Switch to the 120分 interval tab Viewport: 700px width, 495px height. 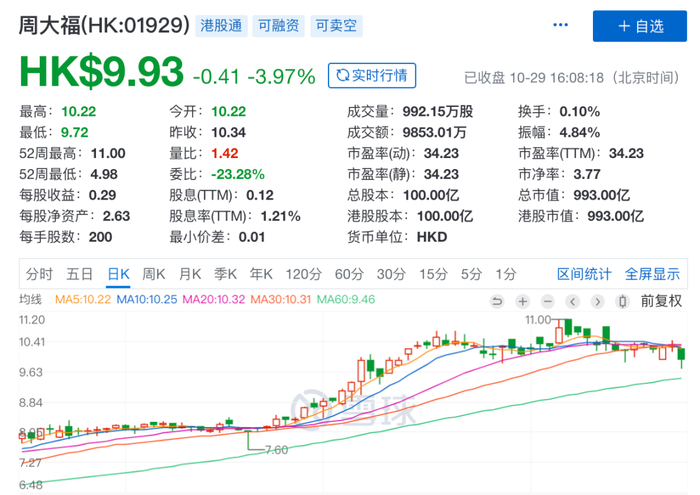[x=304, y=274]
